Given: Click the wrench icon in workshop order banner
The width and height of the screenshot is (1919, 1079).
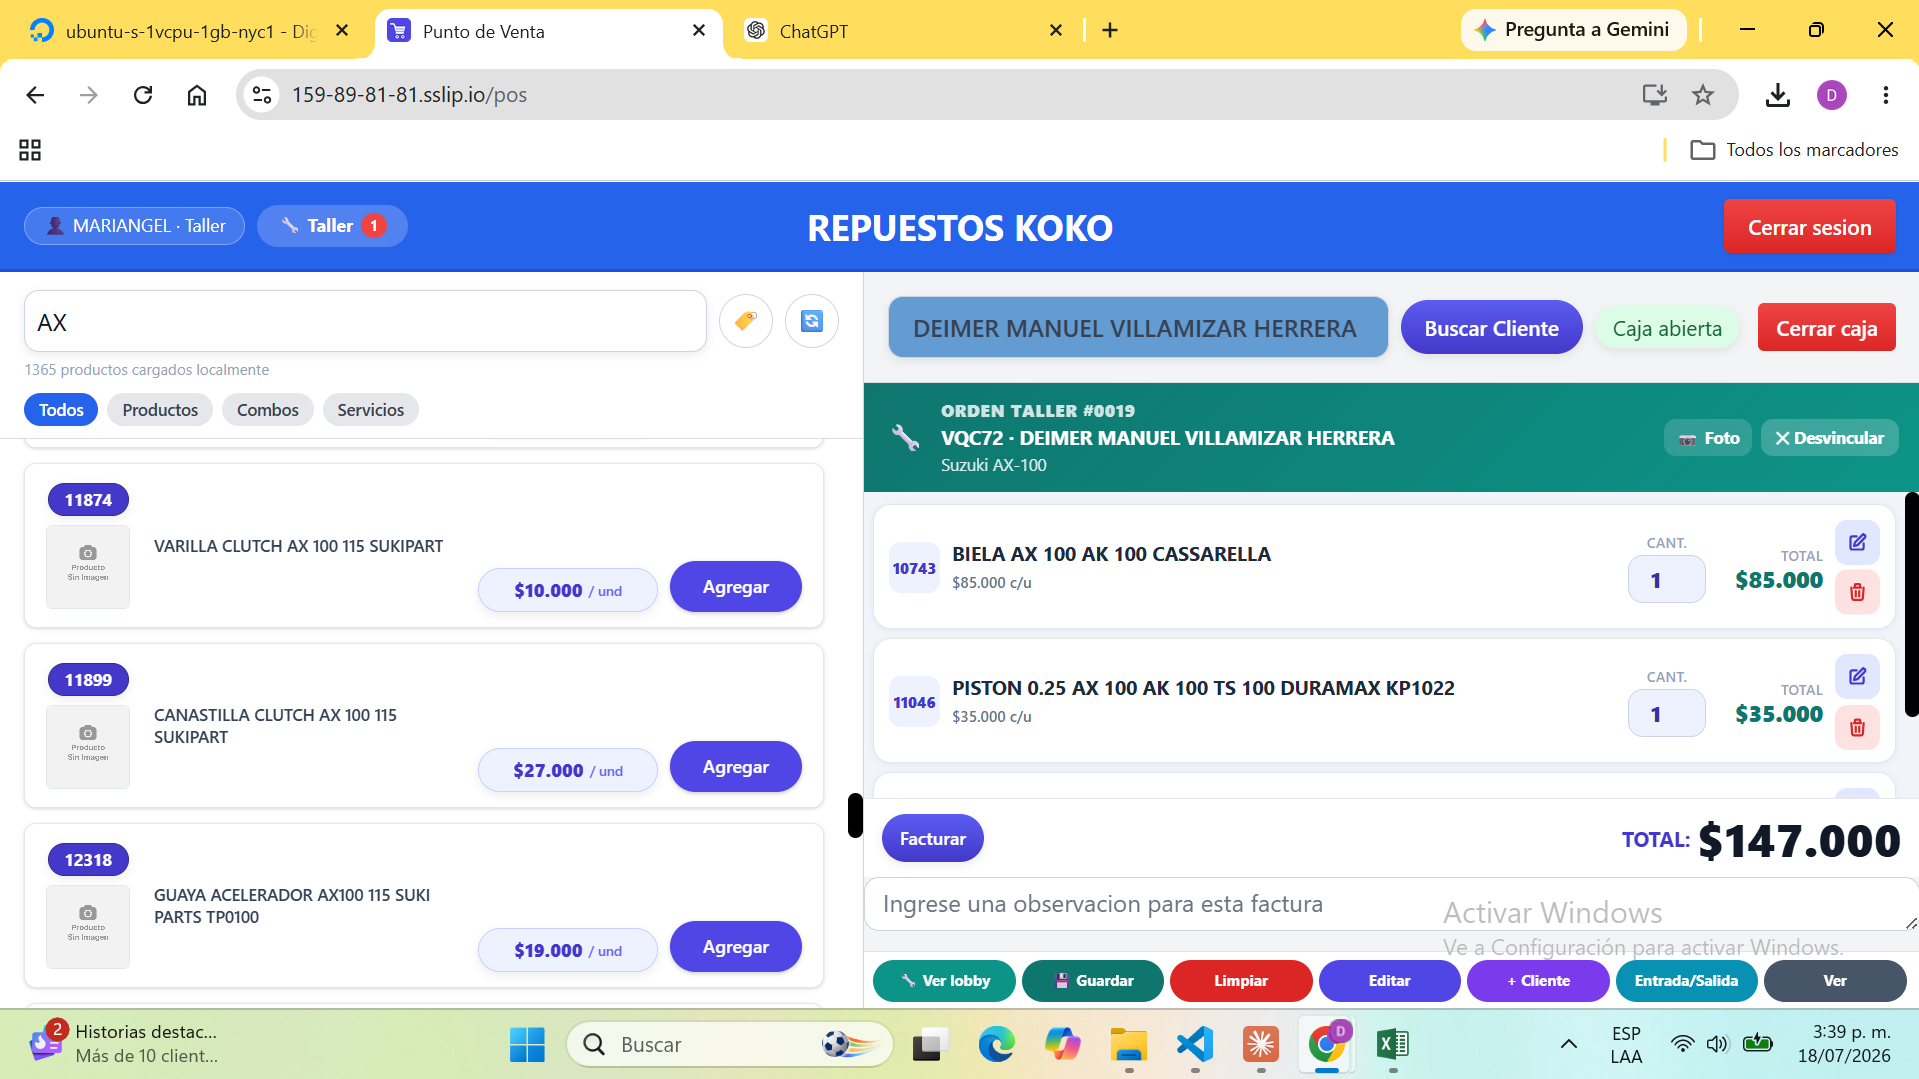Looking at the screenshot, I should pos(905,437).
